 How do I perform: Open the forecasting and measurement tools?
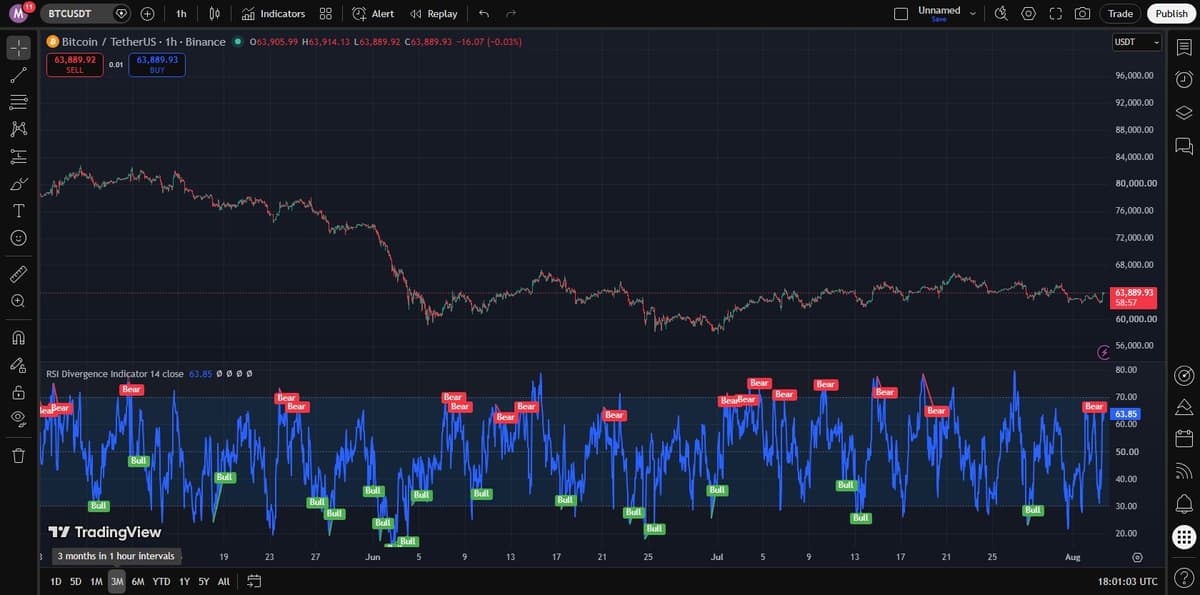tap(18, 156)
